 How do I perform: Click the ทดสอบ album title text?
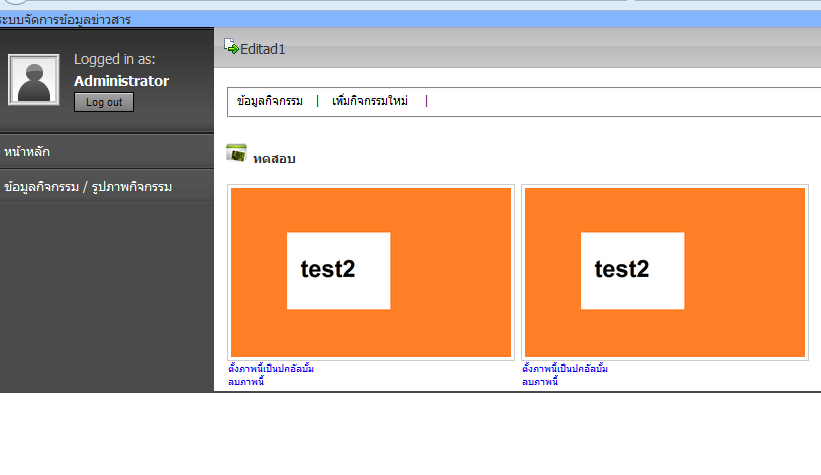point(274,159)
